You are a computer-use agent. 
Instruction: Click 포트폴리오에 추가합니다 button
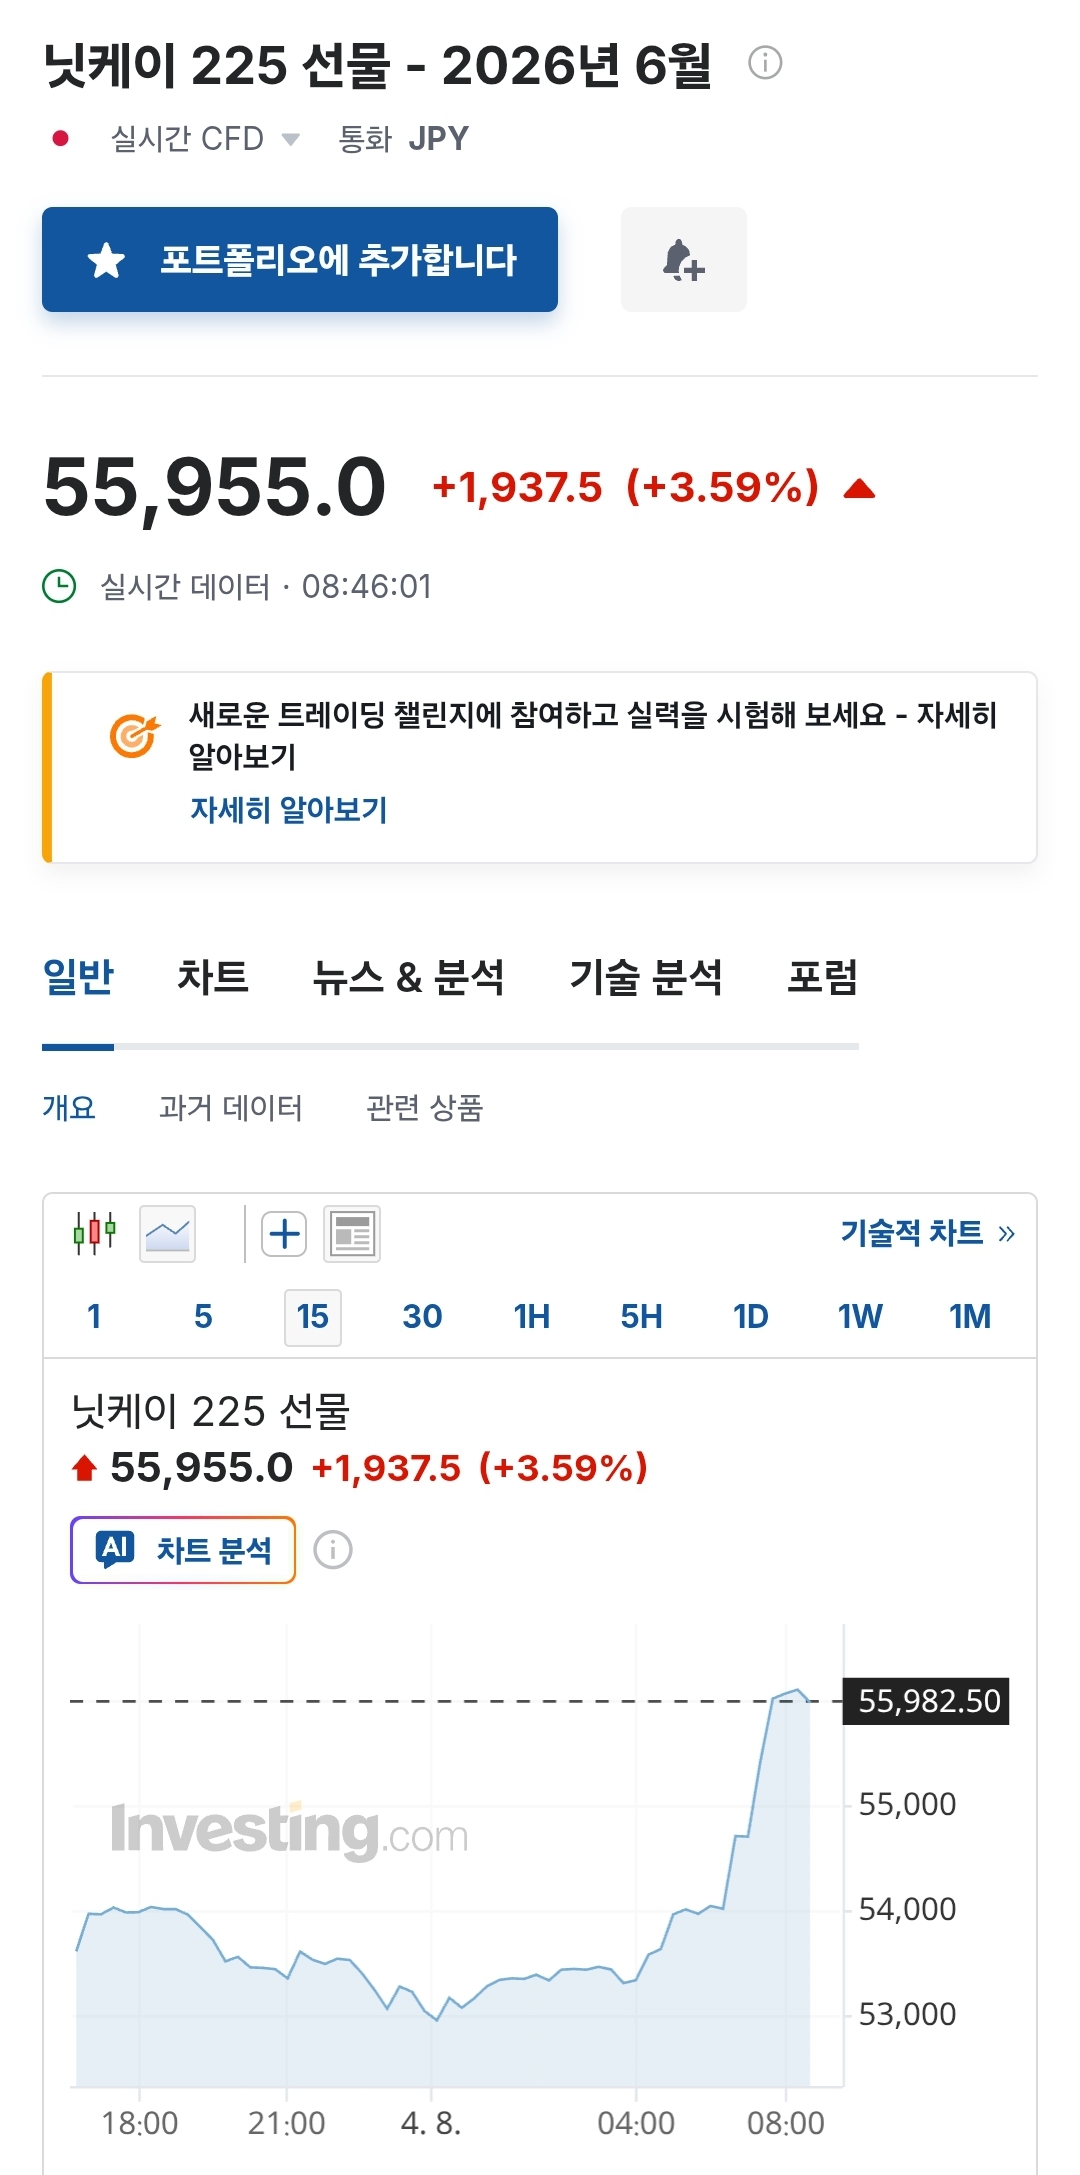click(x=300, y=260)
